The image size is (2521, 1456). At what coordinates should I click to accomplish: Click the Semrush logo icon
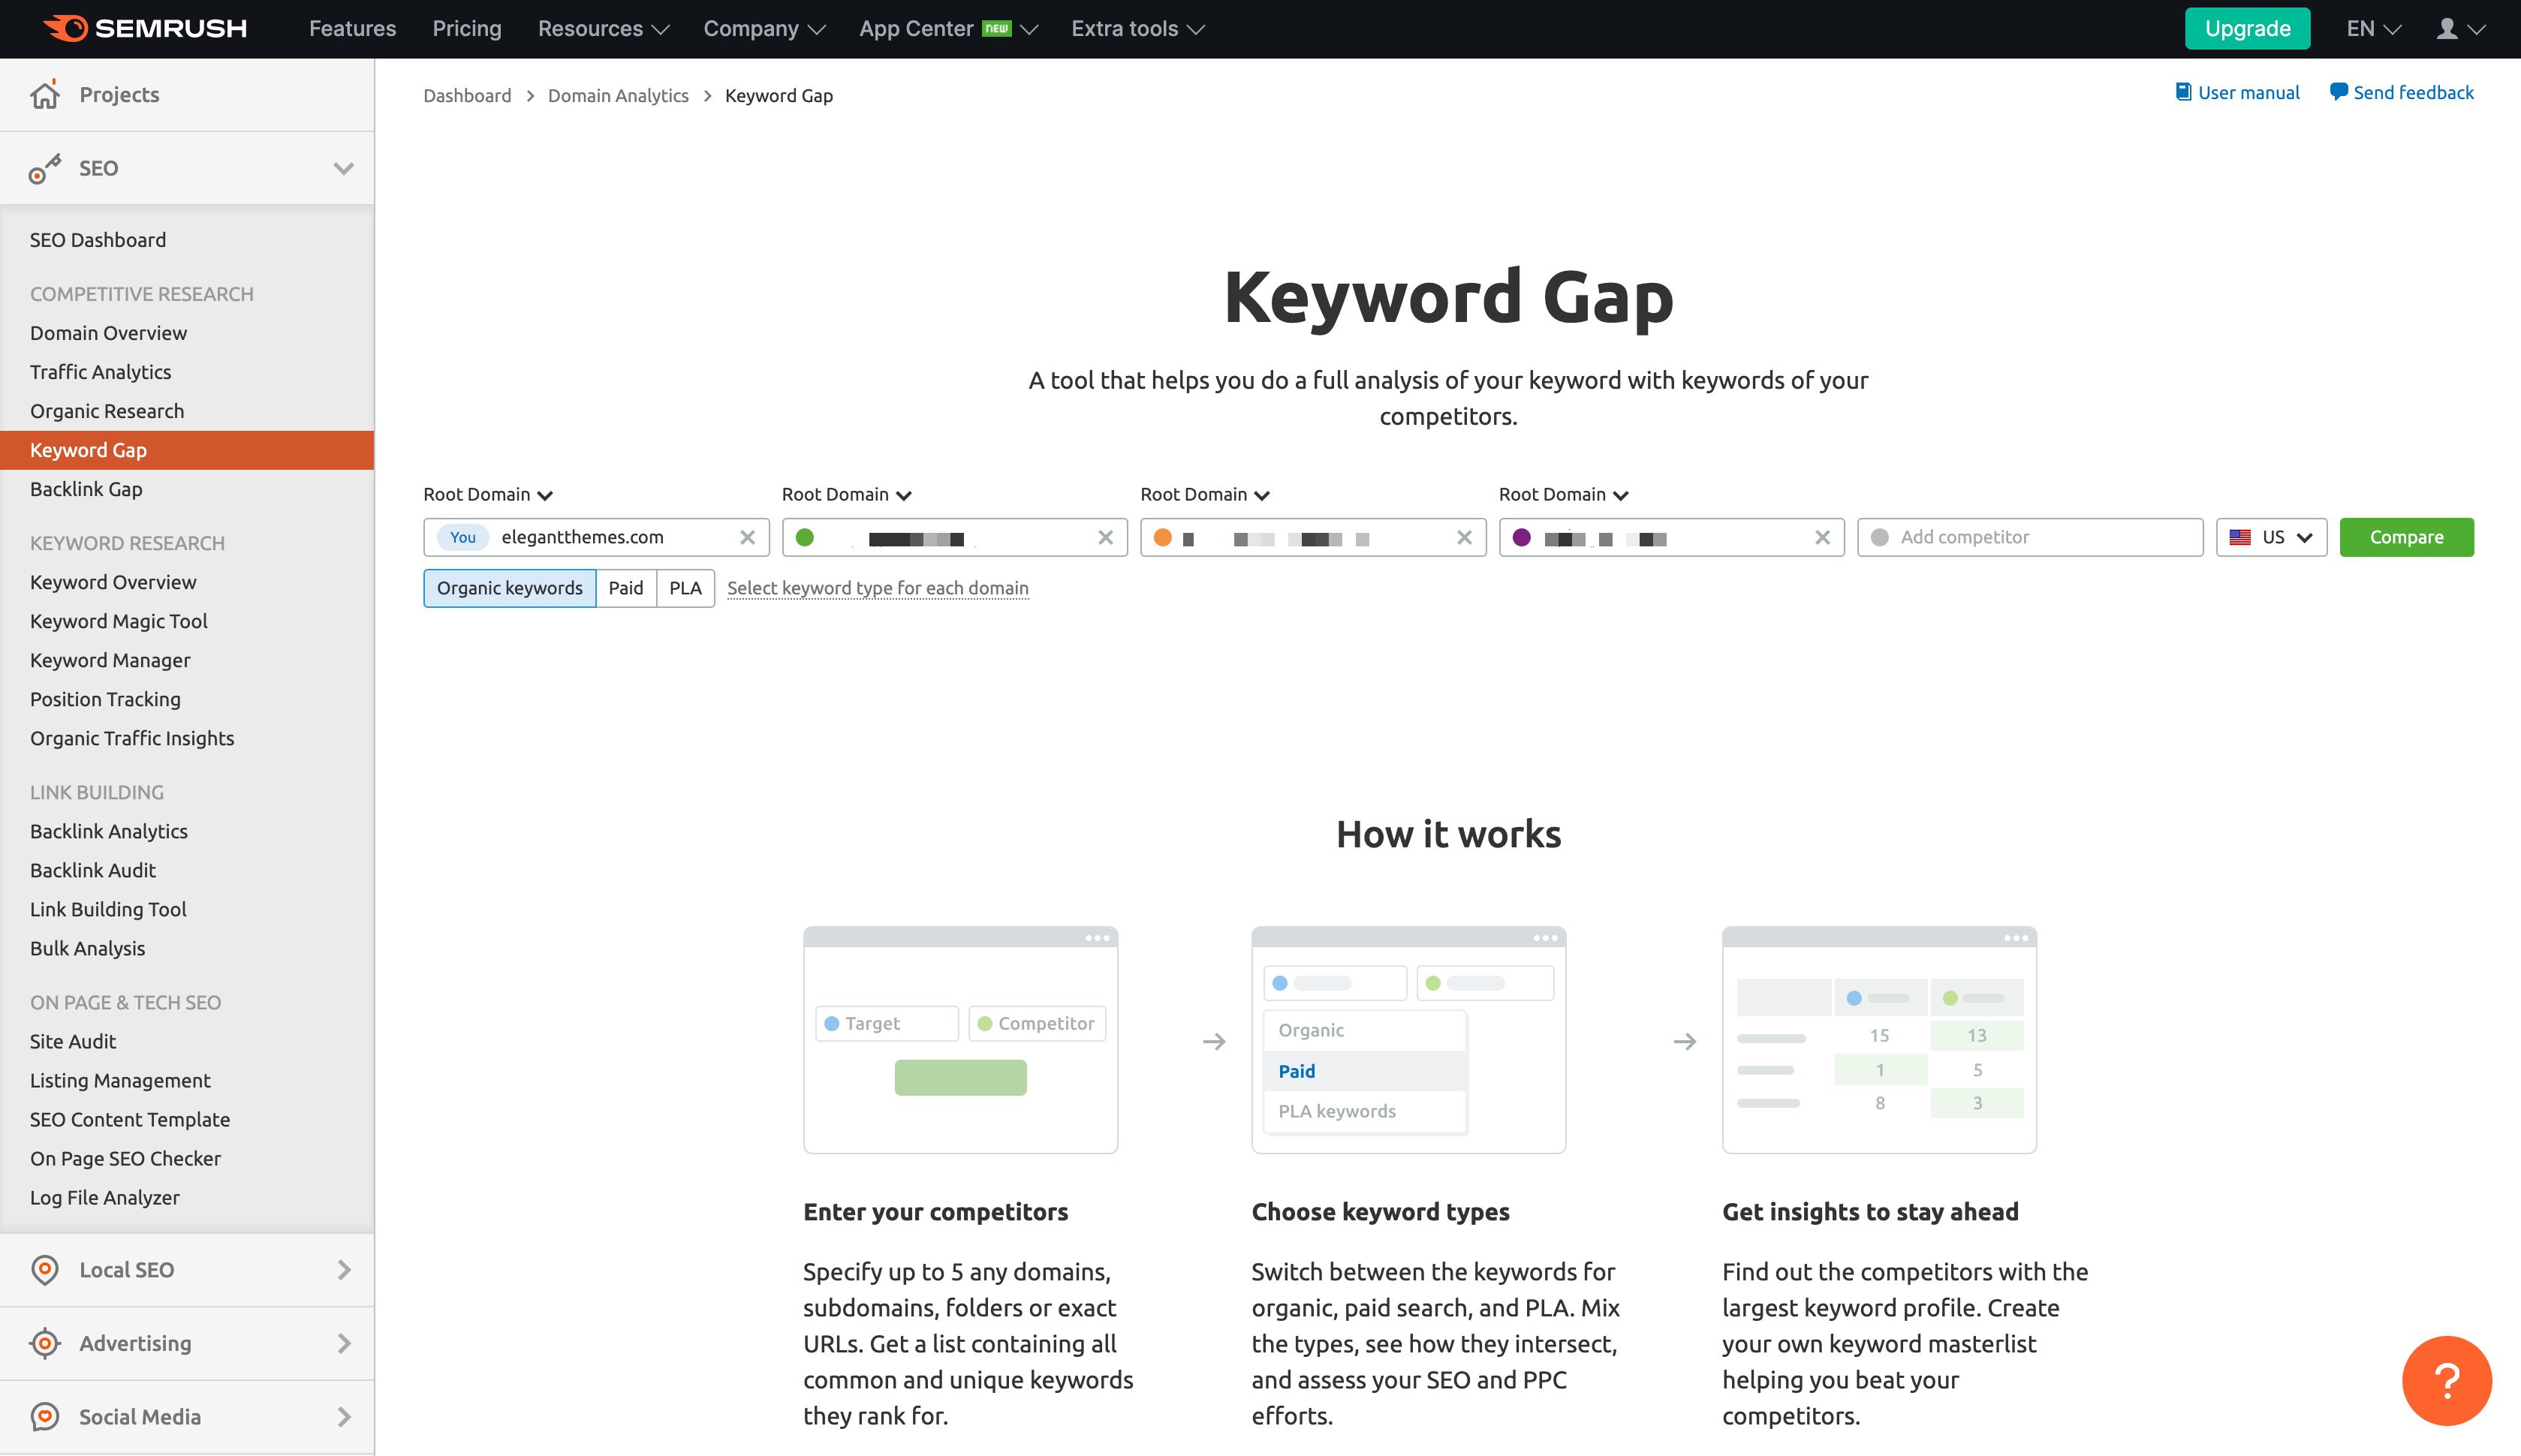tap(66, 28)
